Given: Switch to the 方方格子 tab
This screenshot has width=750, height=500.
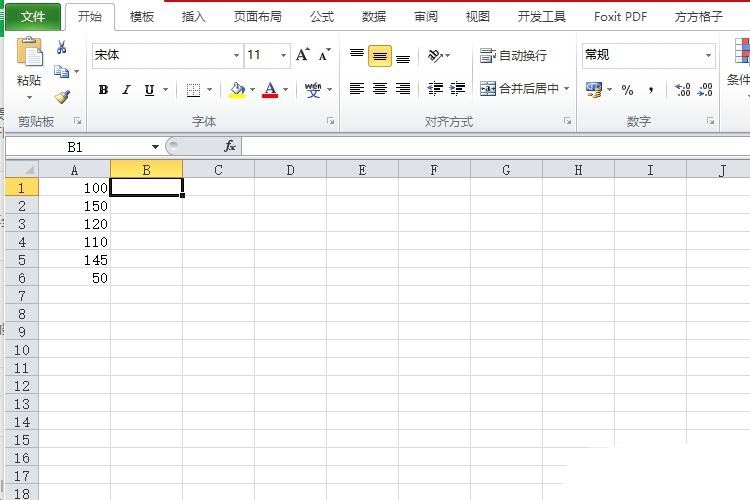Looking at the screenshot, I should tap(698, 17).
